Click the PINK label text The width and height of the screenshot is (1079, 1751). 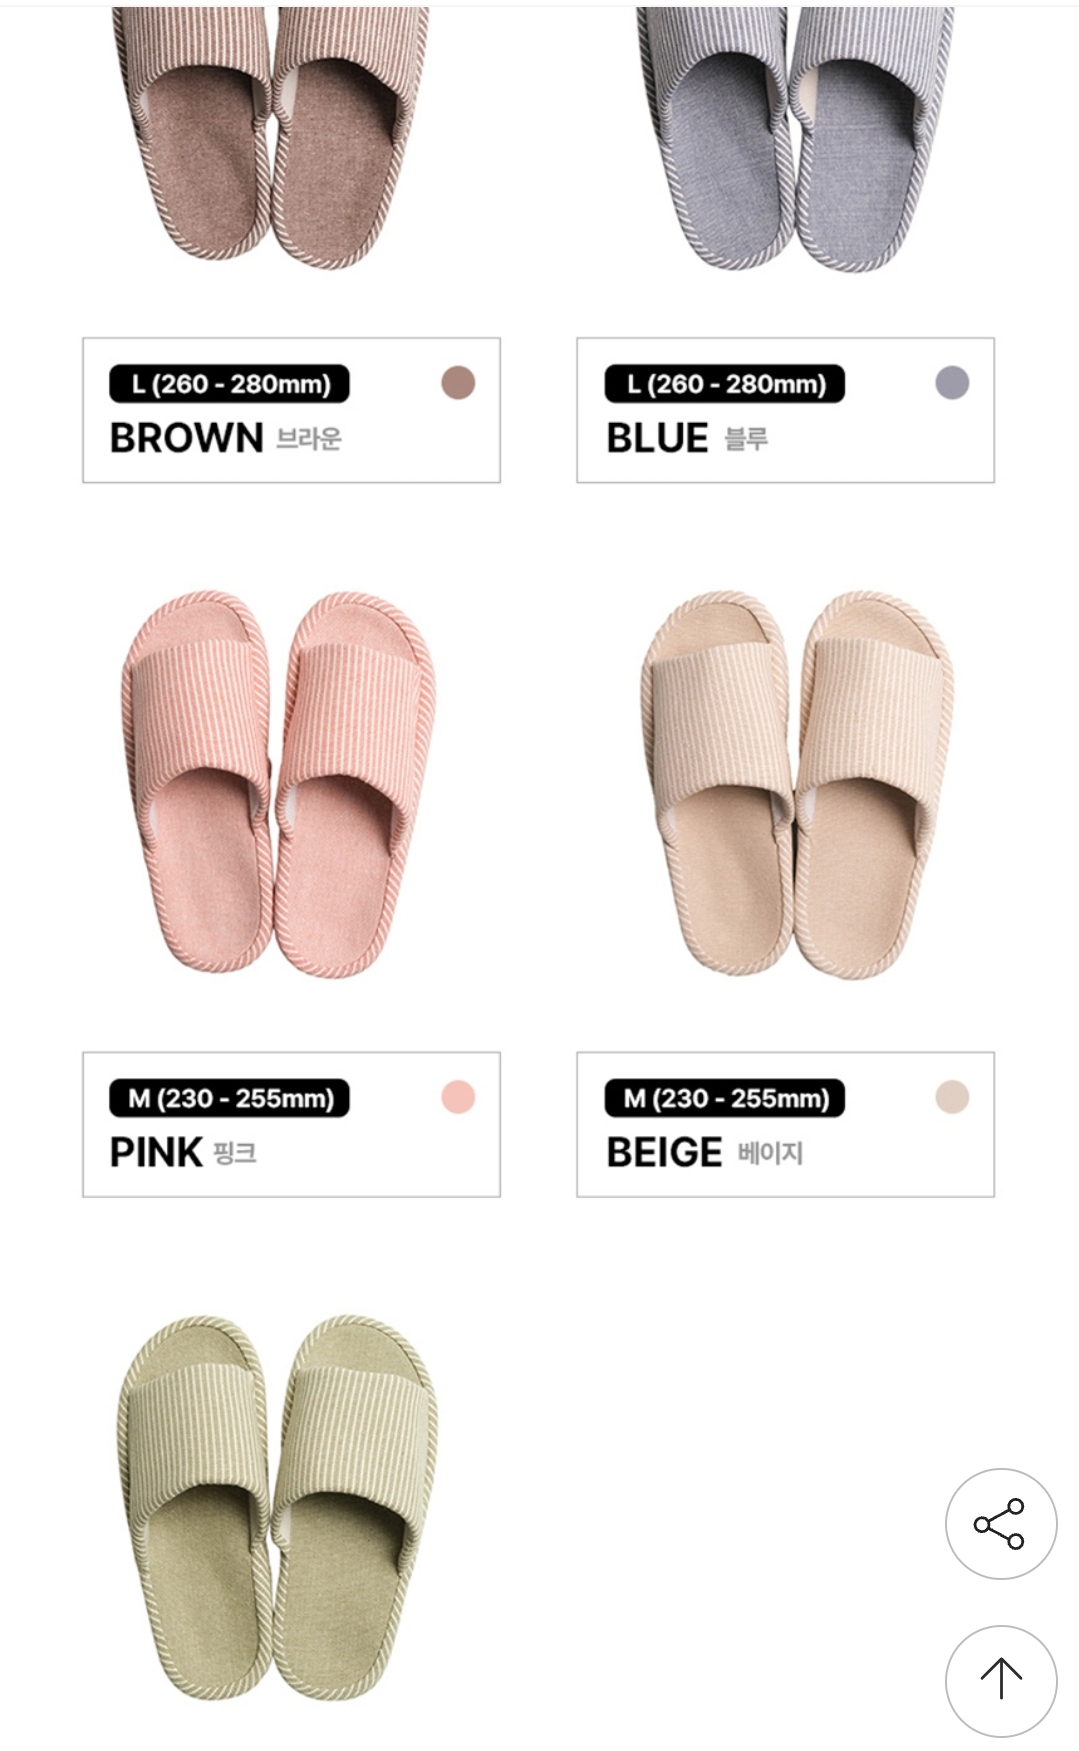coord(156,1152)
